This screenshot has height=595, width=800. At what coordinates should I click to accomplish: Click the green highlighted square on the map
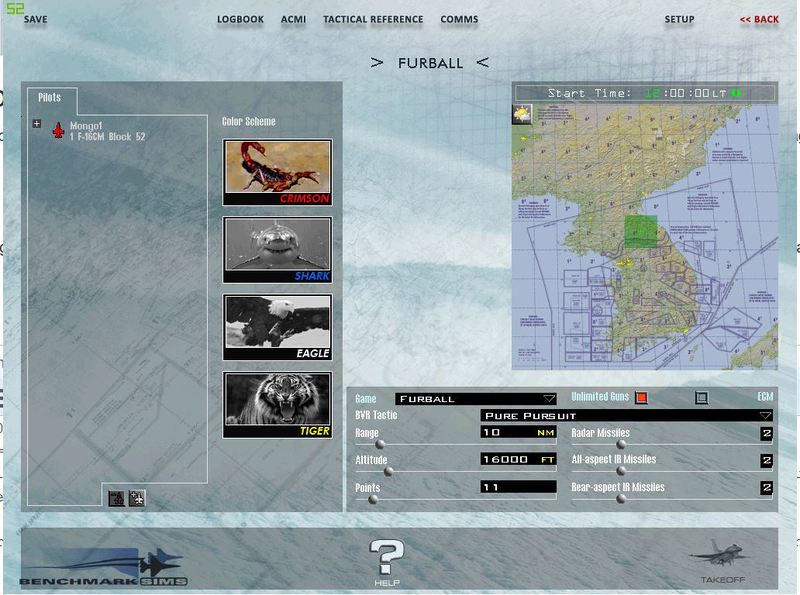coord(641,232)
